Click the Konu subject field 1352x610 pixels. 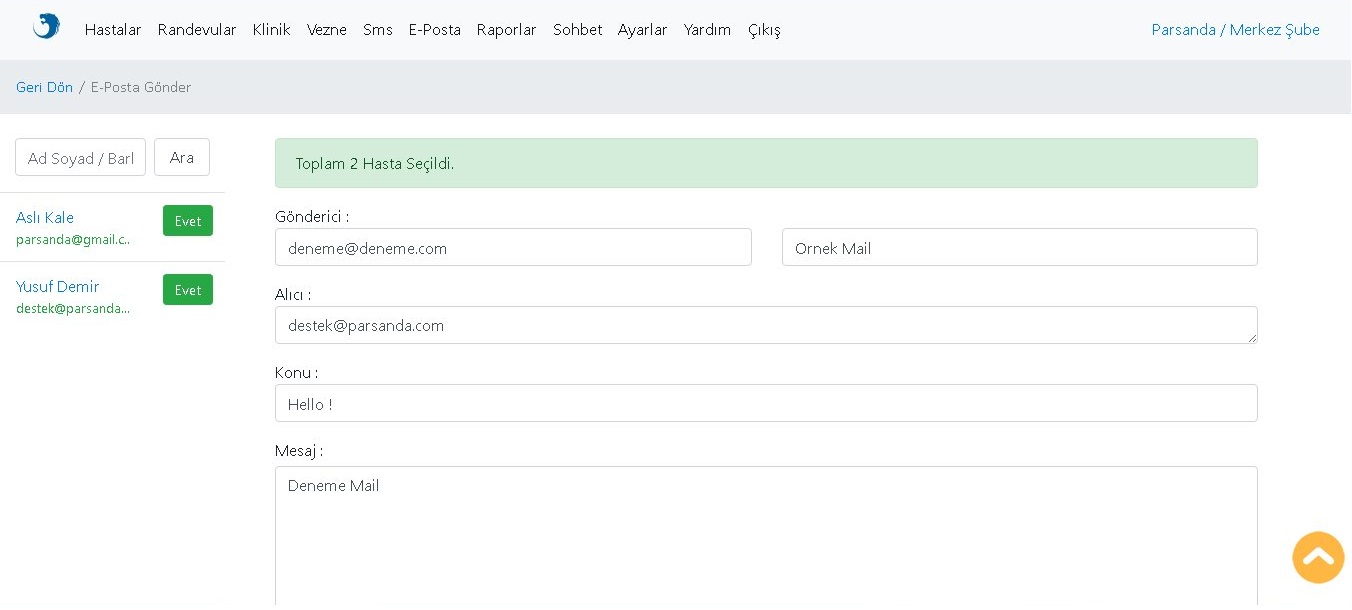pyautogui.click(x=766, y=403)
